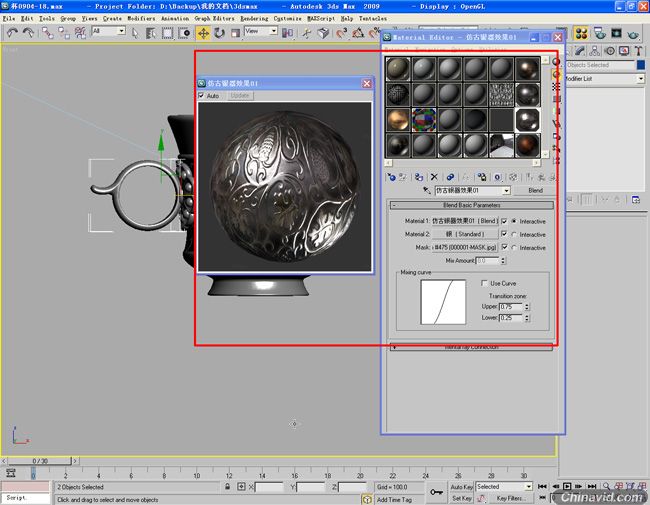Click Pick Material from Object eyedropper
The width and height of the screenshot is (650, 505).
[427, 190]
